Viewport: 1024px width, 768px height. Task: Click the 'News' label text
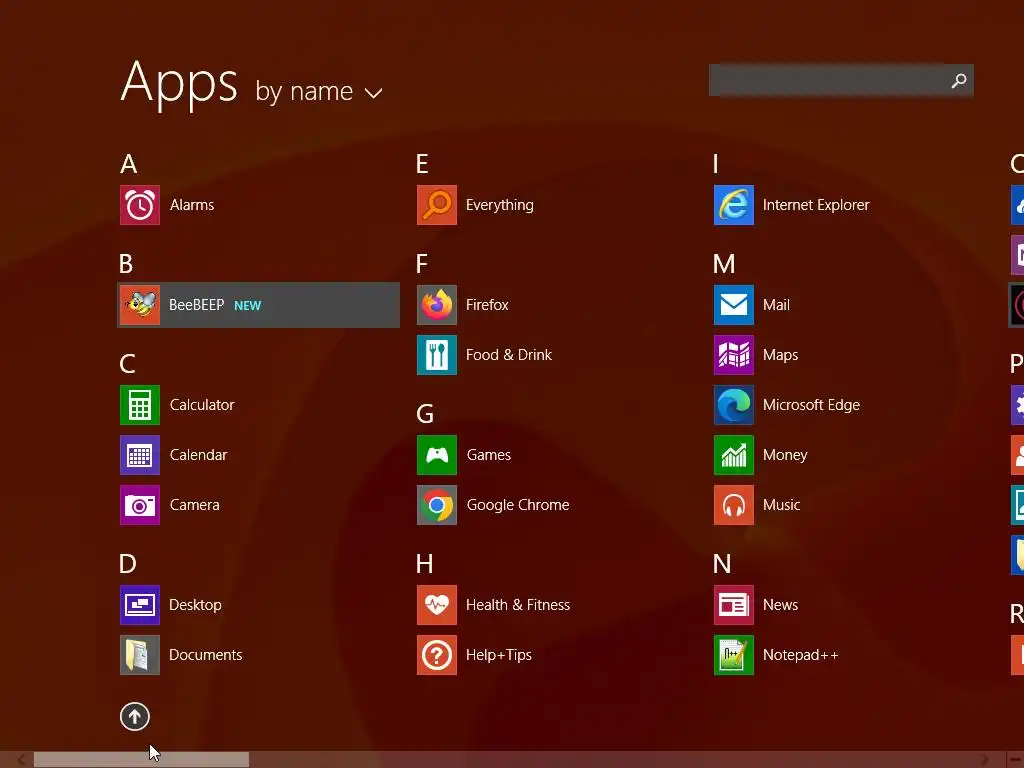pos(780,605)
